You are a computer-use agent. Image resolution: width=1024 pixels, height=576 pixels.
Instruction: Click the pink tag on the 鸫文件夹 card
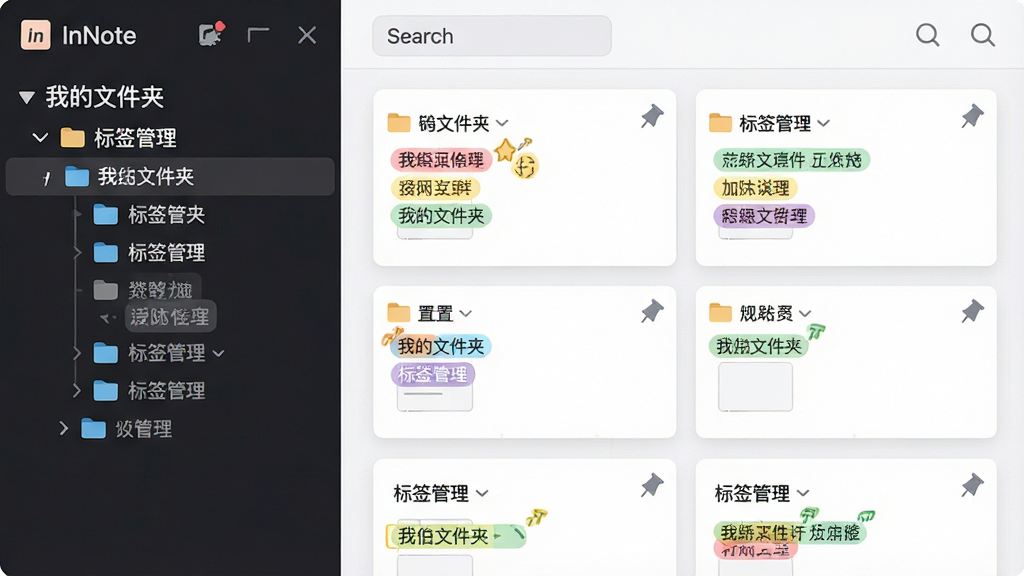[x=441, y=160]
